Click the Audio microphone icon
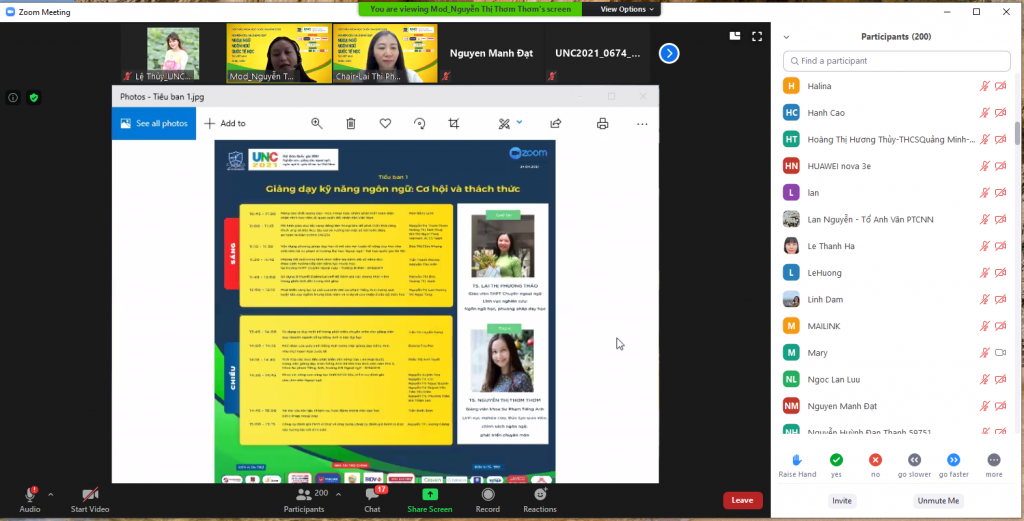 coord(29,494)
